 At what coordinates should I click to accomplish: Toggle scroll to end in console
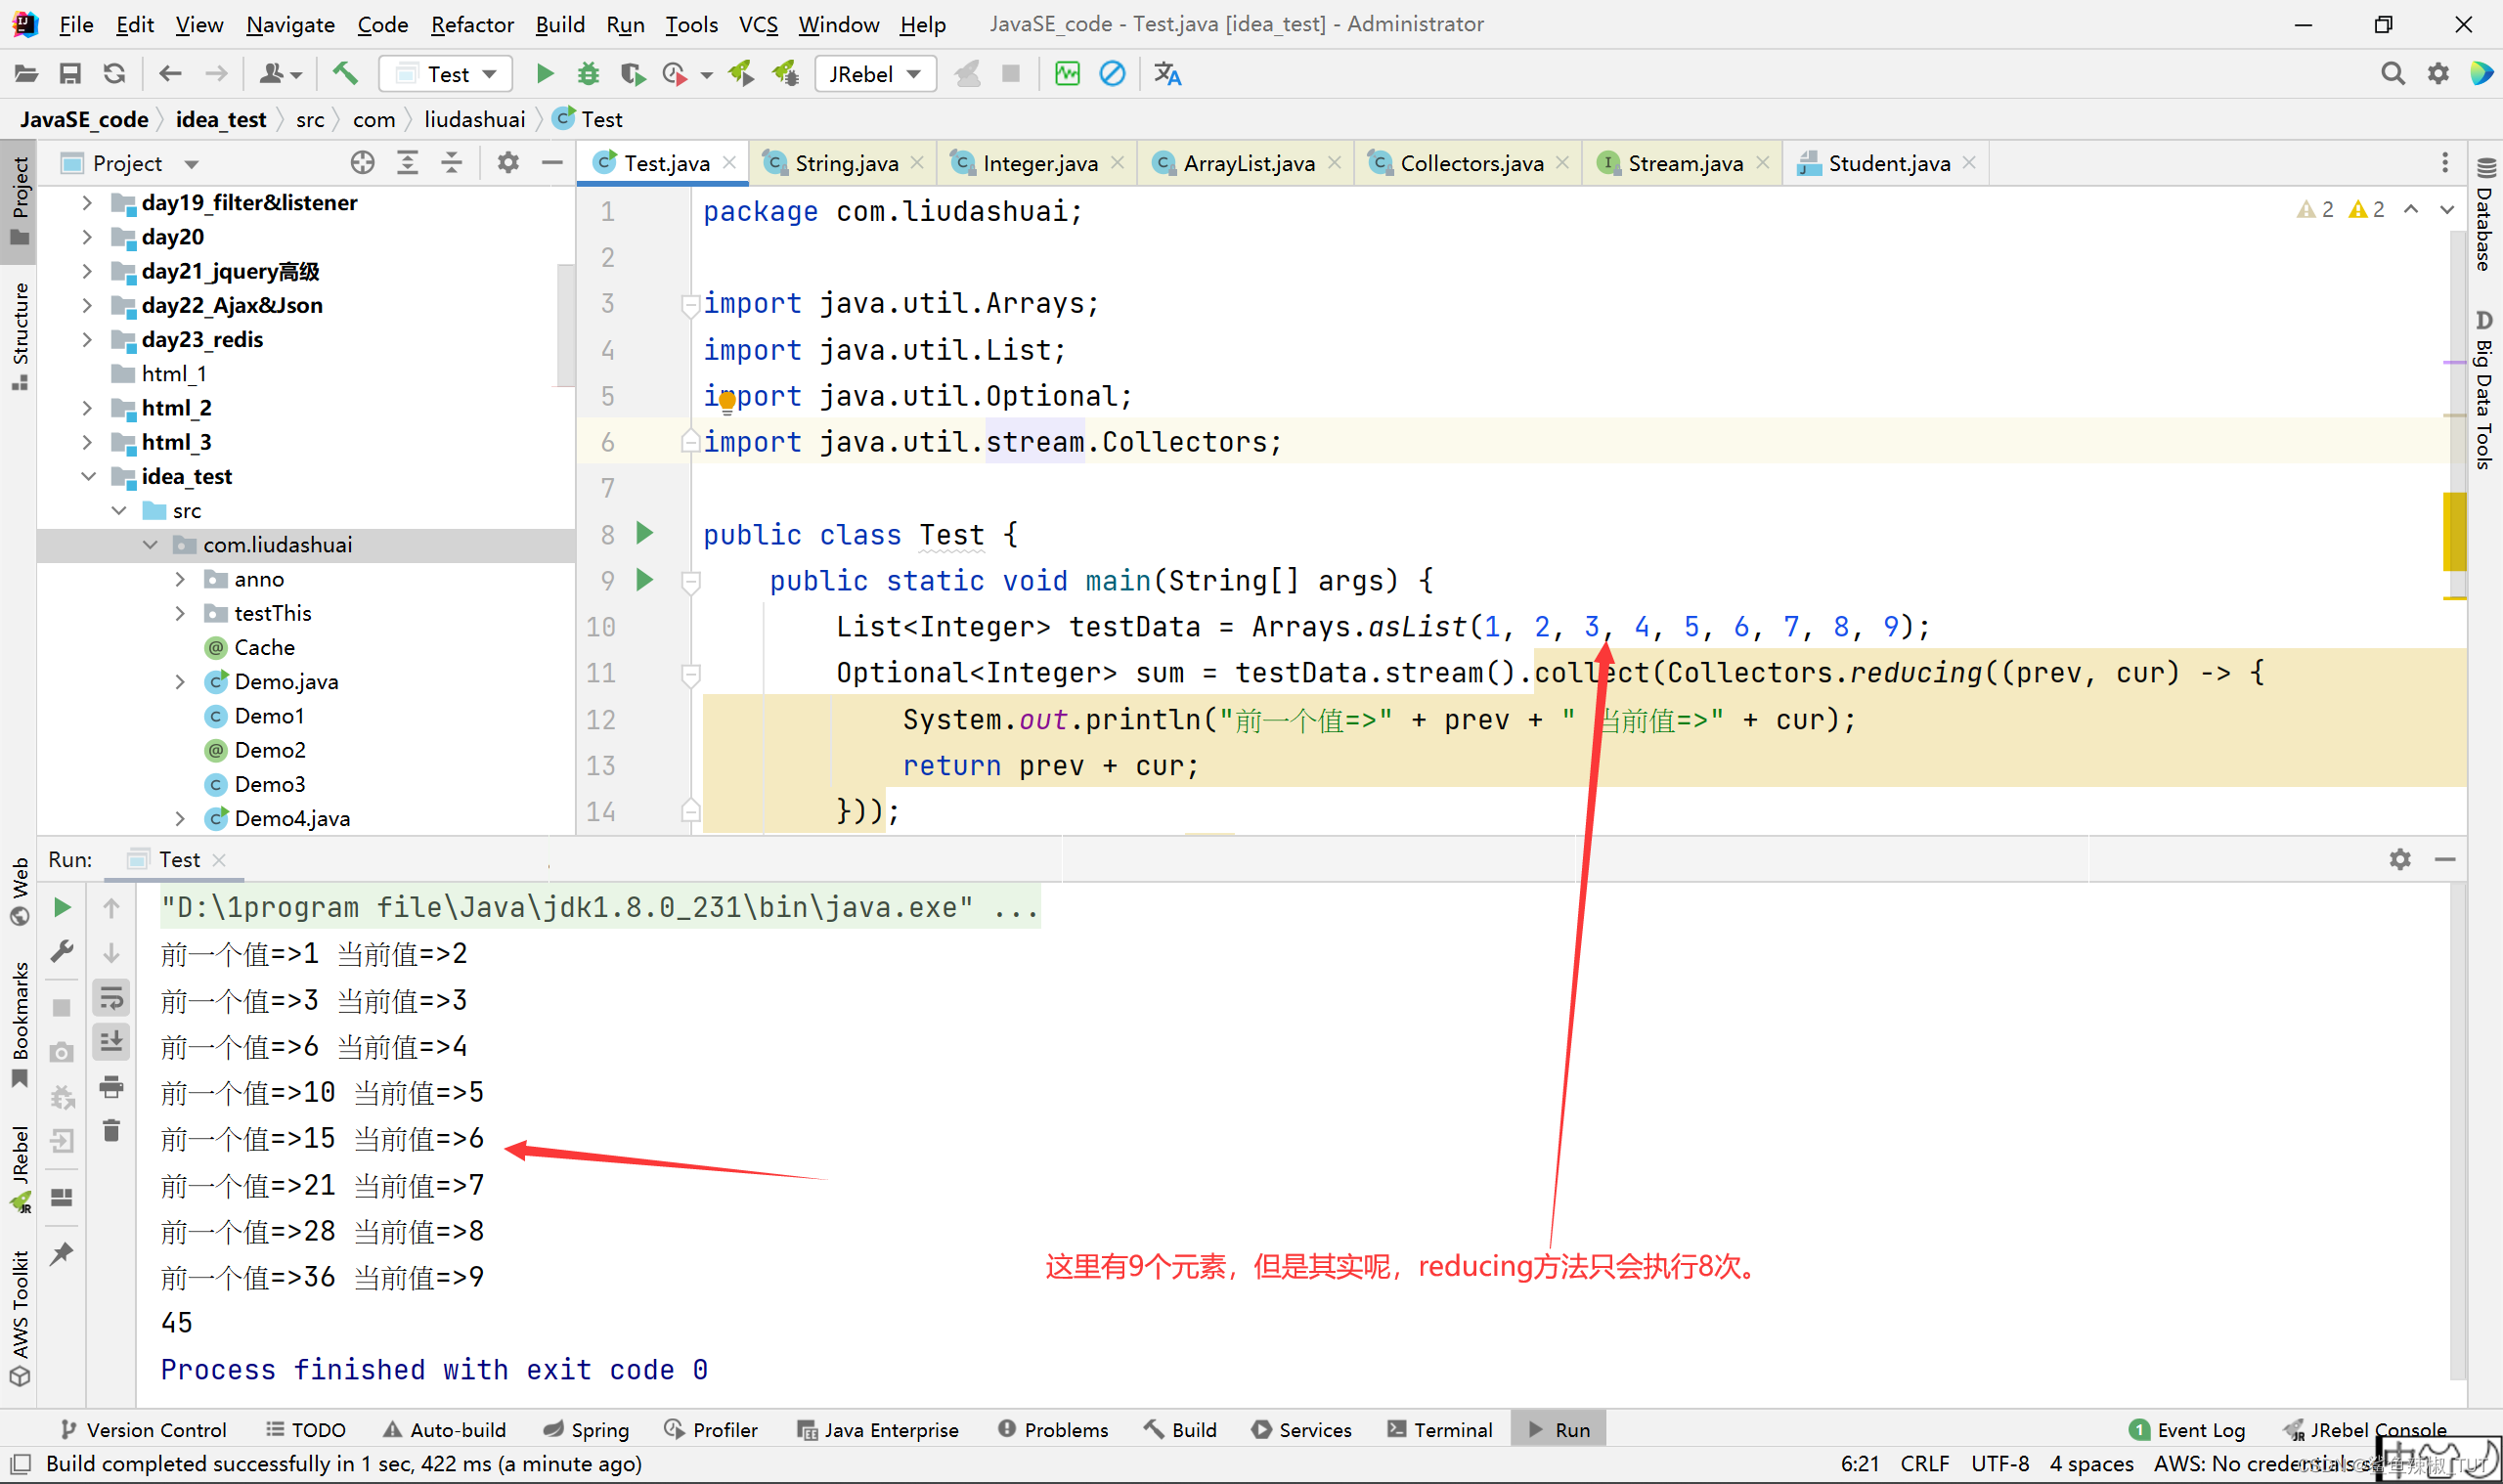click(112, 1042)
